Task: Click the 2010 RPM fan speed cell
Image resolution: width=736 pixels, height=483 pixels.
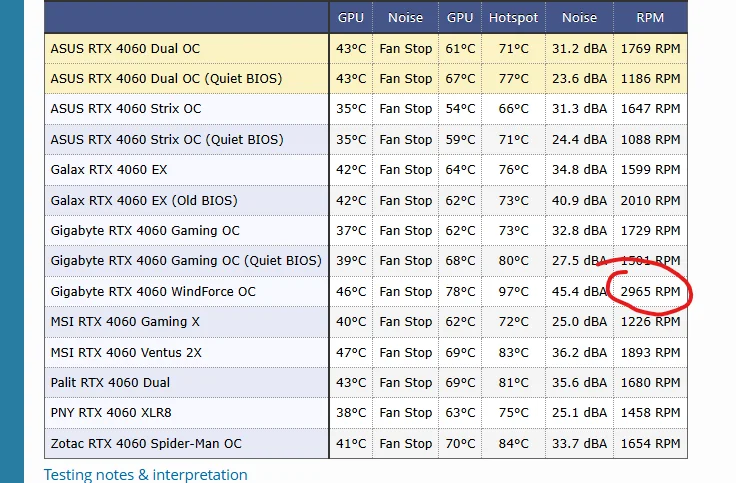Action: [650, 200]
